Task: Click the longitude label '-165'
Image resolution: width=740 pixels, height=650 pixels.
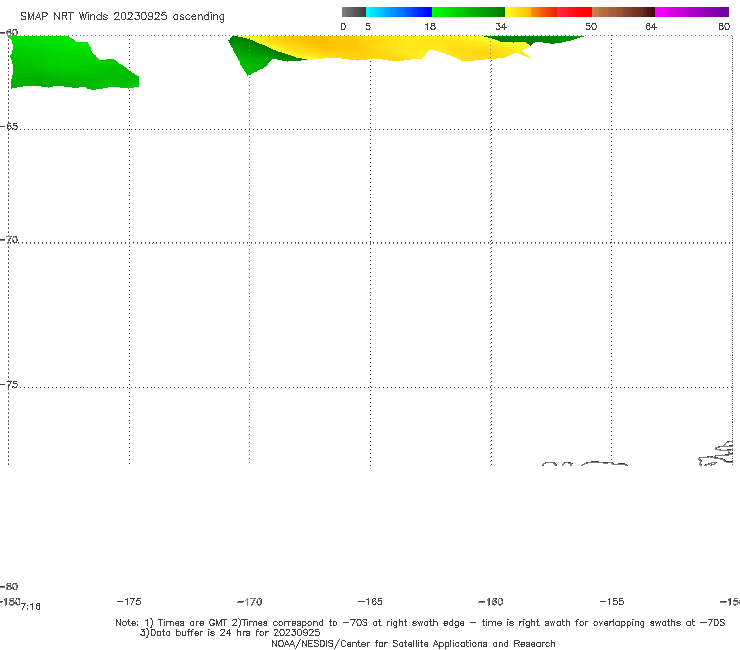Action: (370, 602)
